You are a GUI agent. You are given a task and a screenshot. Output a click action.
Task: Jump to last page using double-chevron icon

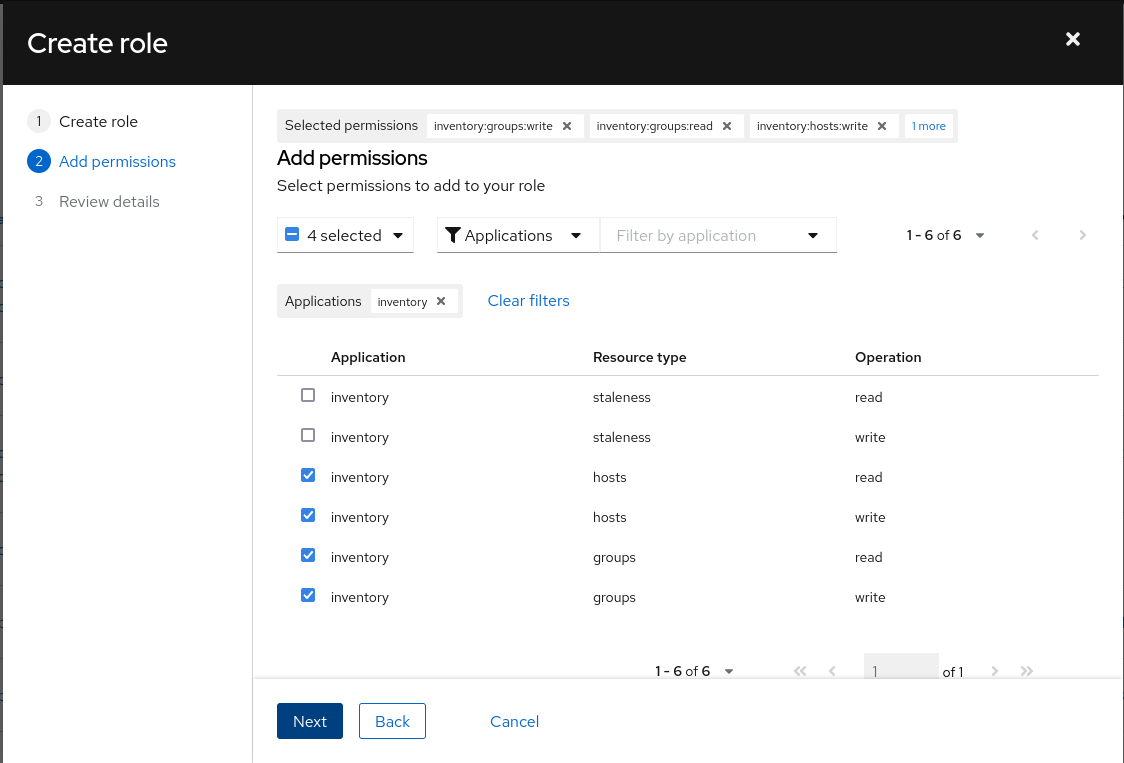pos(1026,671)
